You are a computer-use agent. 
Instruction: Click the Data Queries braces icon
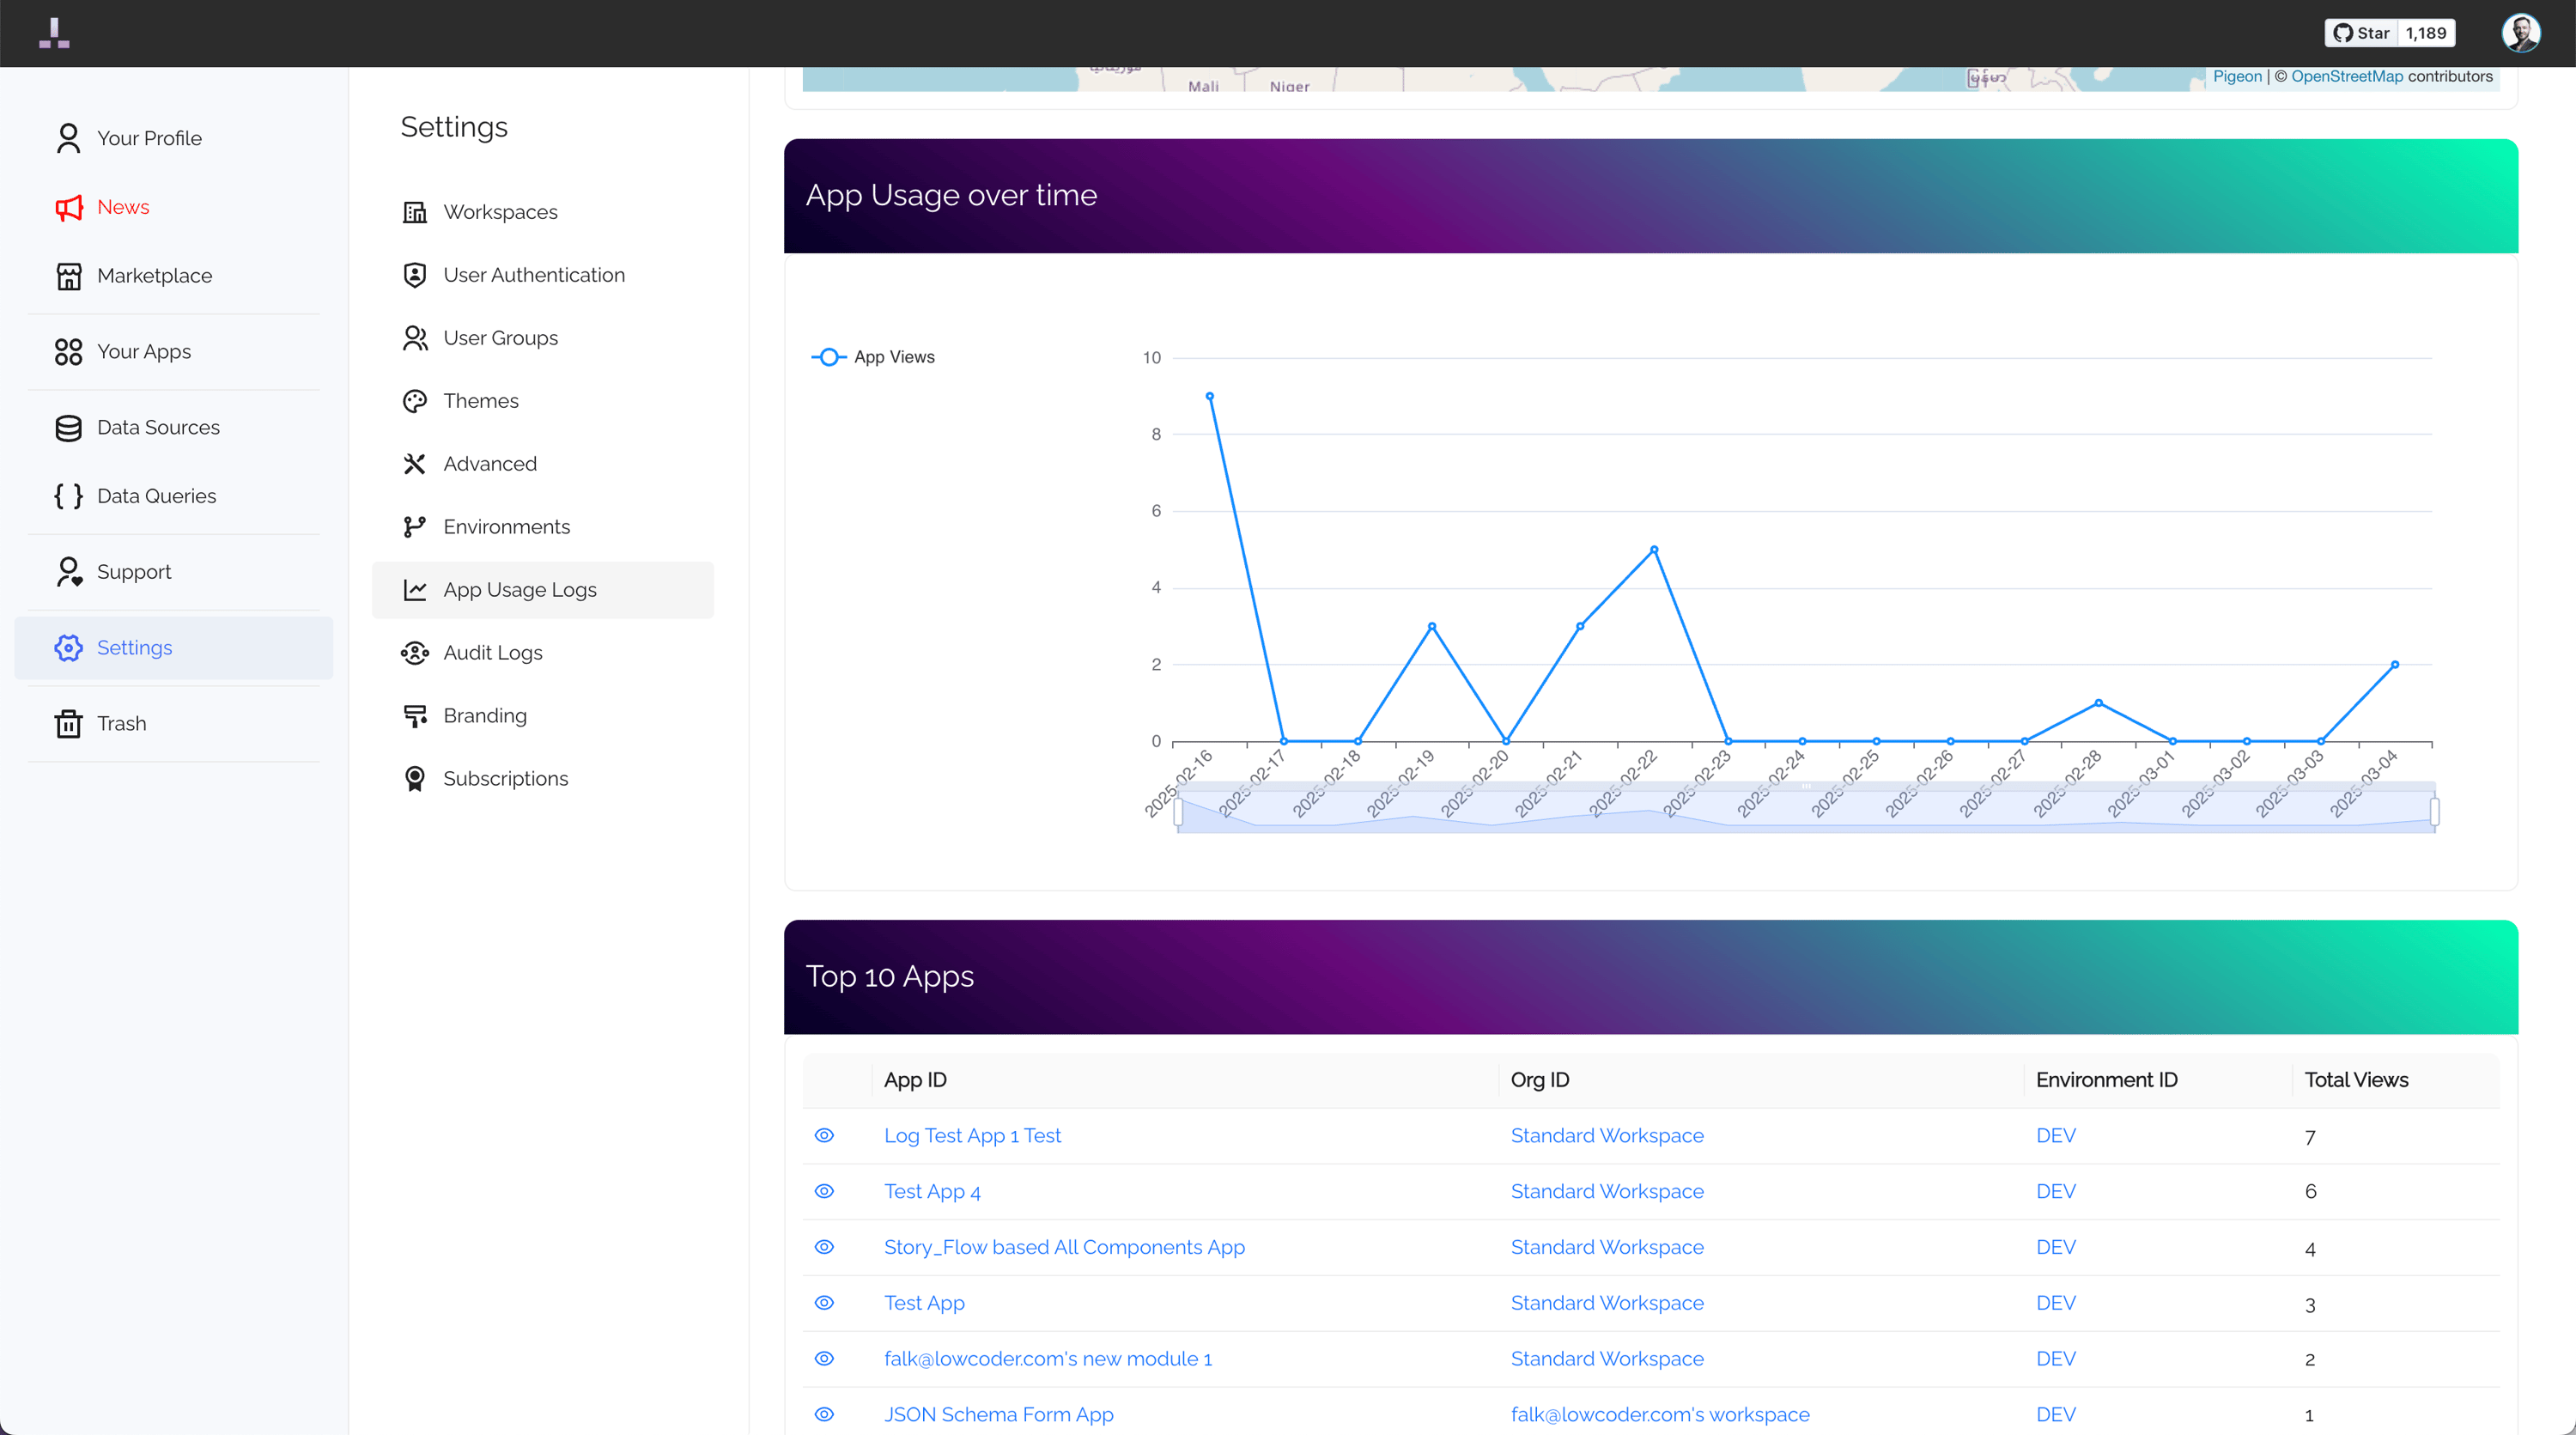68,496
